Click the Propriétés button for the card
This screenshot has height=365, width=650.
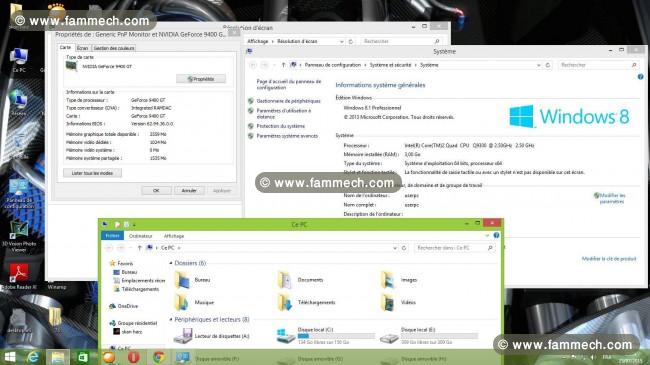click(x=201, y=79)
